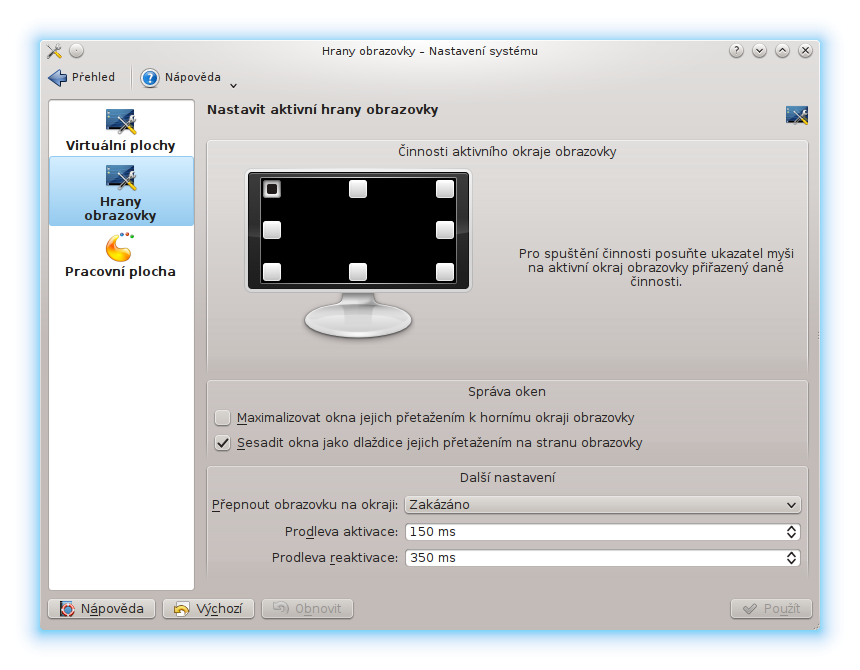Click the bottom-right screen corner square
Viewport: 860px width, 670px height.
coord(445,271)
